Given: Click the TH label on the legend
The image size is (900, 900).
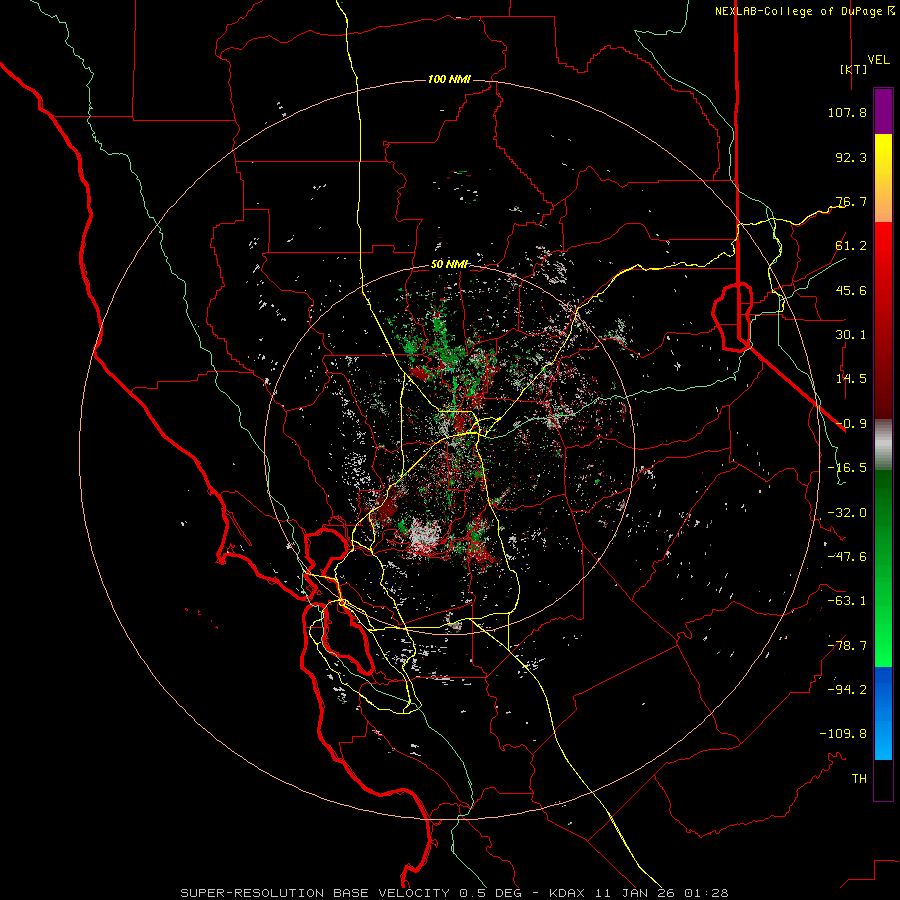Looking at the screenshot, I should (x=859, y=779).
